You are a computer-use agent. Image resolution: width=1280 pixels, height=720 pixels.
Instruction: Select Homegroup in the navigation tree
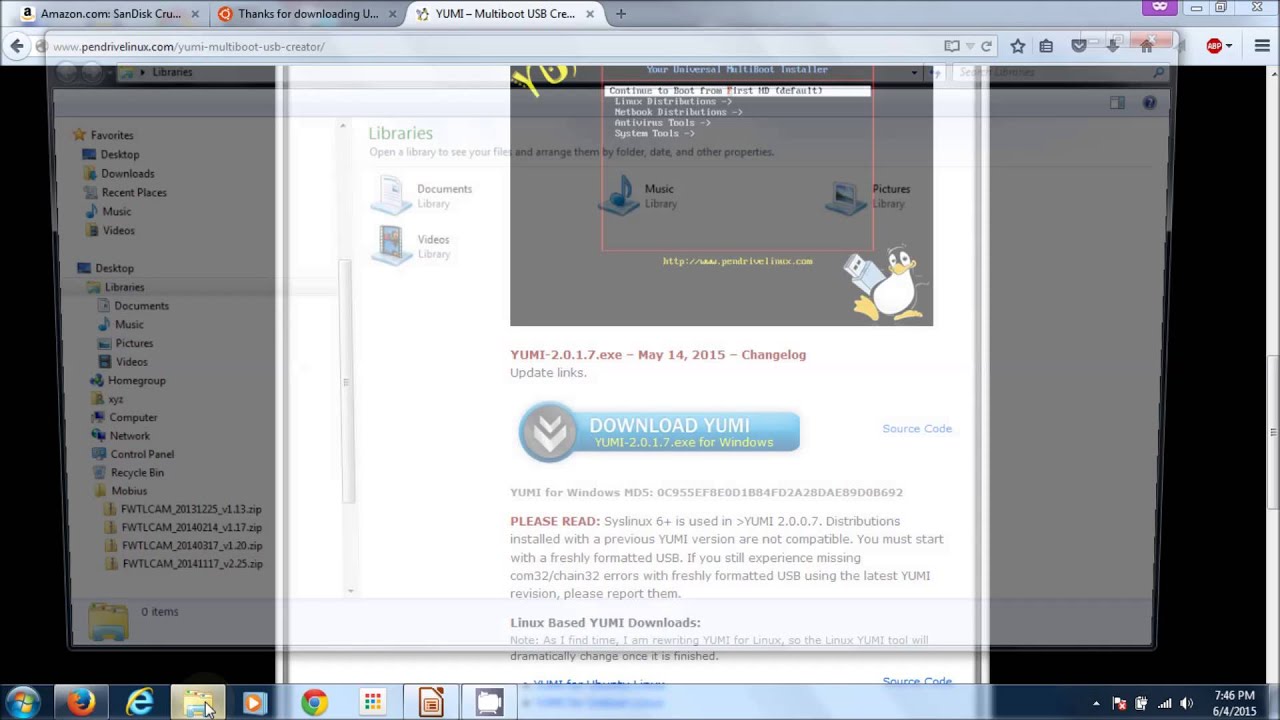tap(136, 380)
